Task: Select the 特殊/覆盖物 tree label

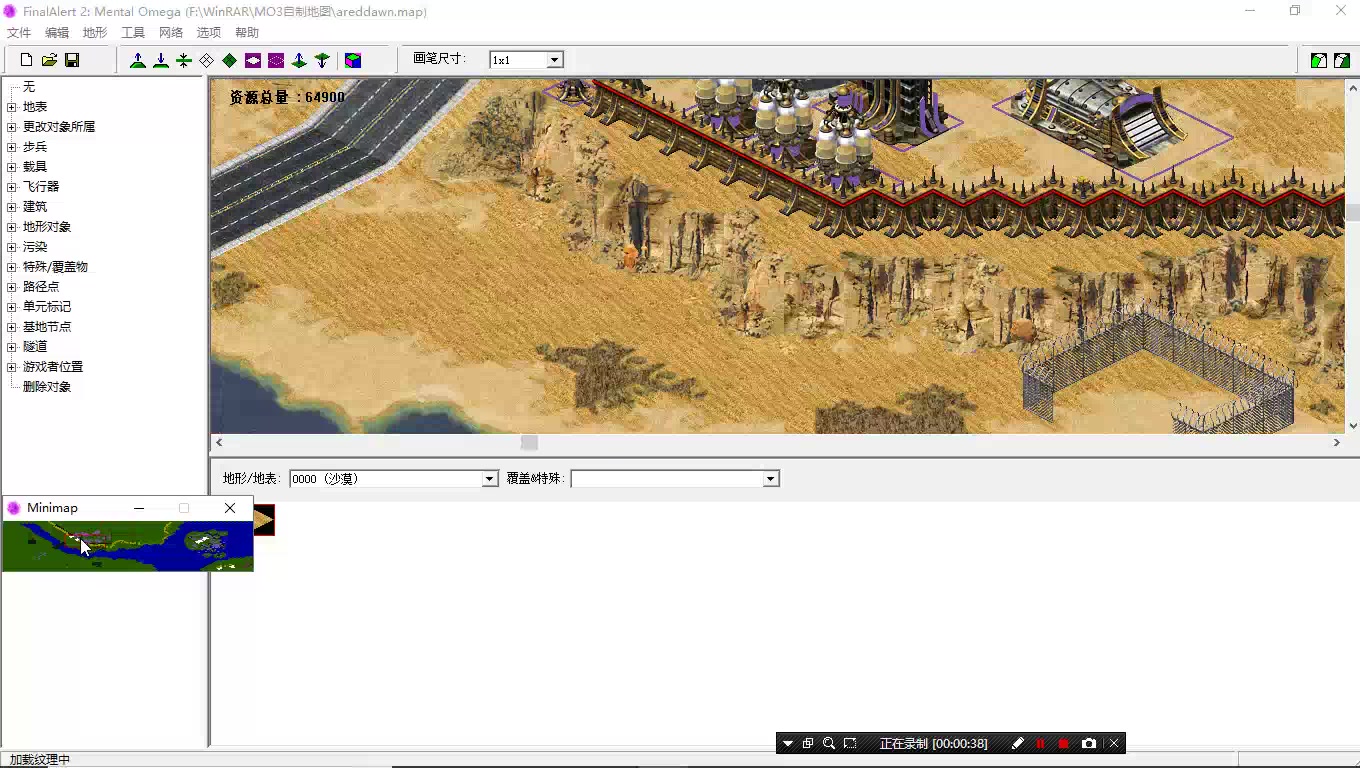Action: [55, 267]
